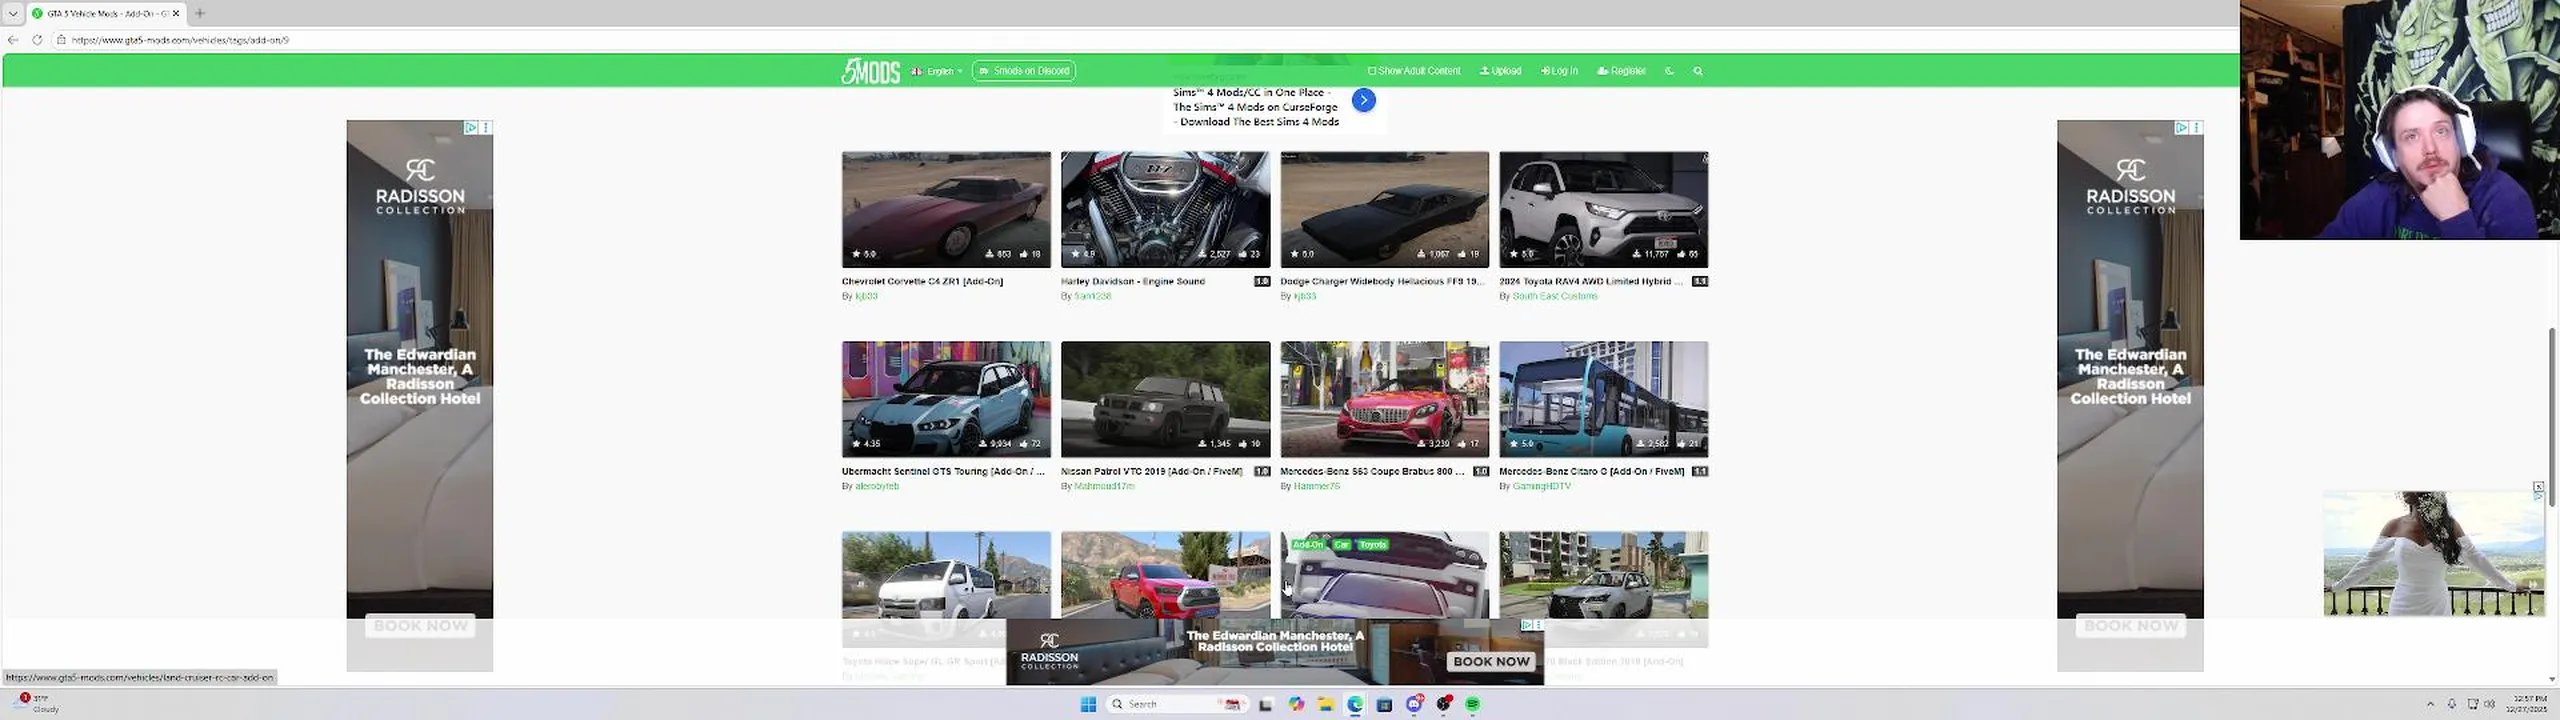The height and width of the screenshot is (720, 2560).
Task: Open the English language dropdown
Action: tap(937, 71)
